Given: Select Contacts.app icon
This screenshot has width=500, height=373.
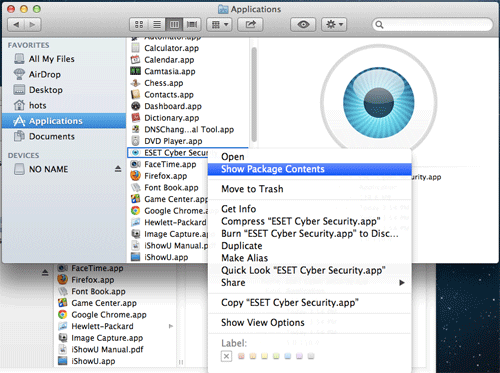Looking at the screenshot, I should point(135,95).
